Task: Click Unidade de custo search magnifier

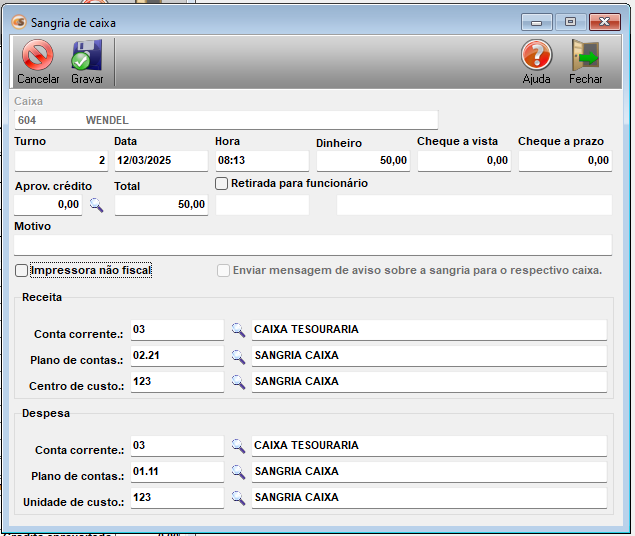Action: (238, 497)
